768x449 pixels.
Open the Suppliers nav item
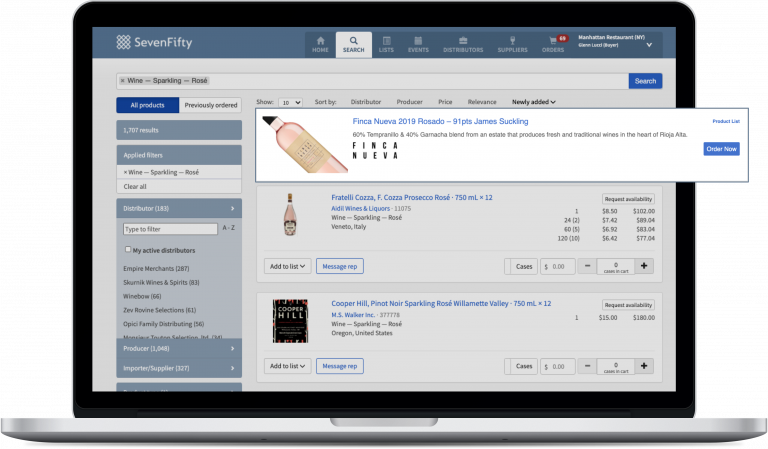tap(512, 44)
